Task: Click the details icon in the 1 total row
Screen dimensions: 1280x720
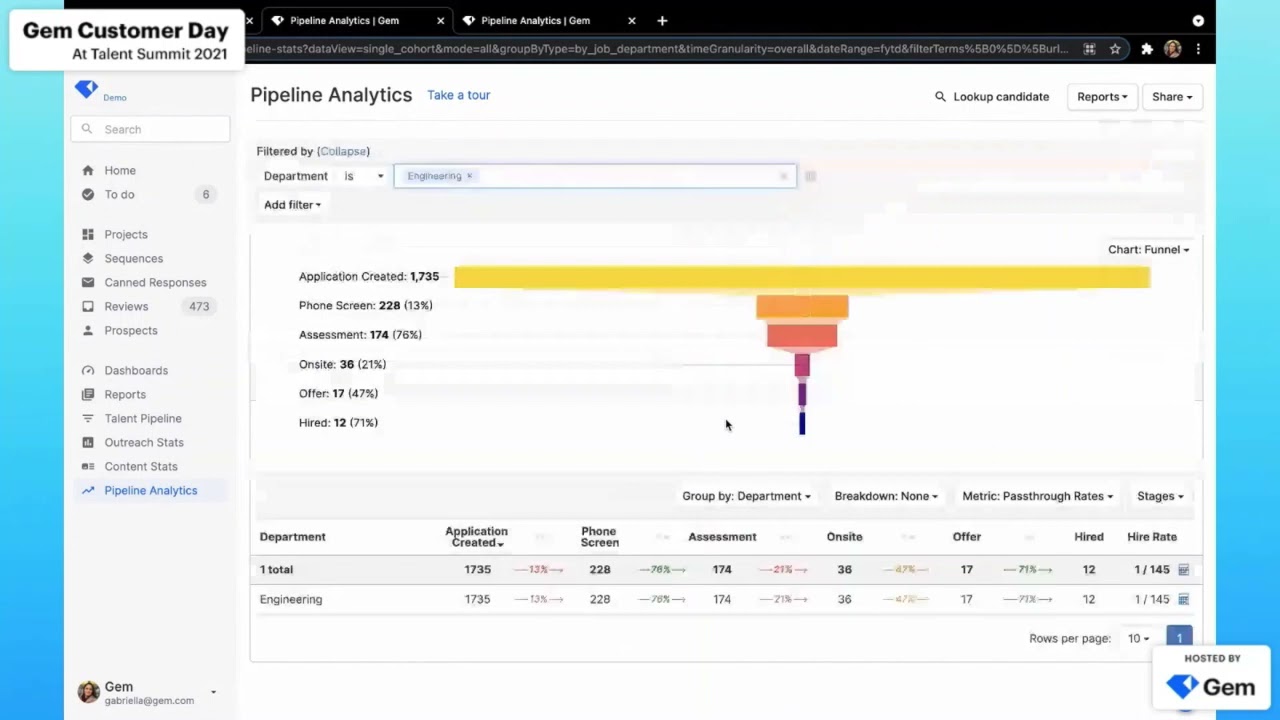Action: pyautogui.click(x=1183, y=569)
